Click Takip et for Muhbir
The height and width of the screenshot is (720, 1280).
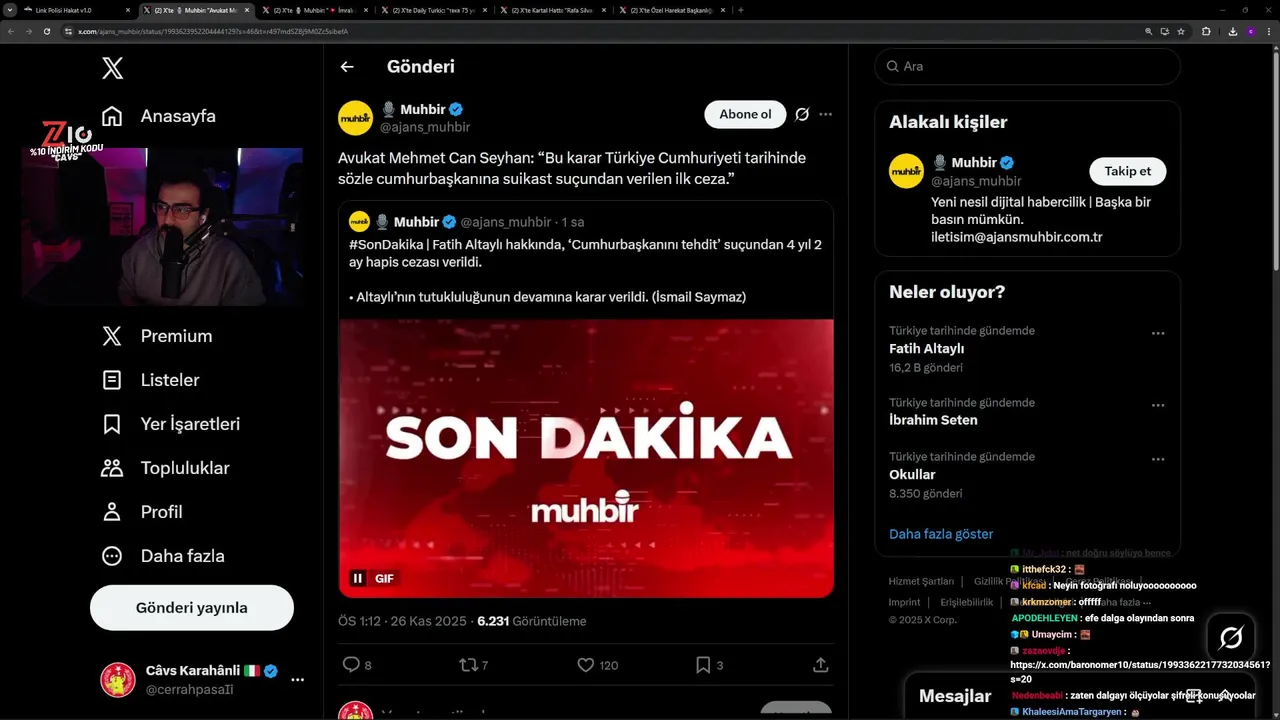(x=1127, y=171)
